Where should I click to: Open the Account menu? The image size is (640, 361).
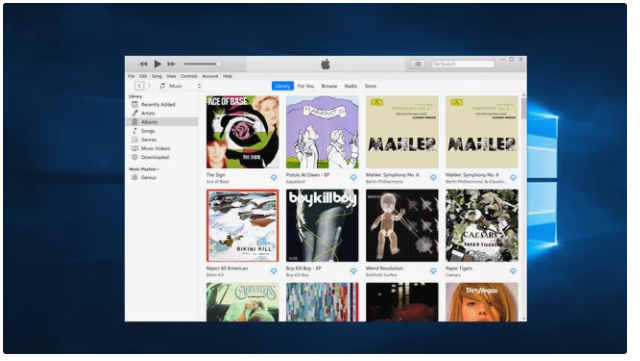pyautogui.click(x=210, y=76)
